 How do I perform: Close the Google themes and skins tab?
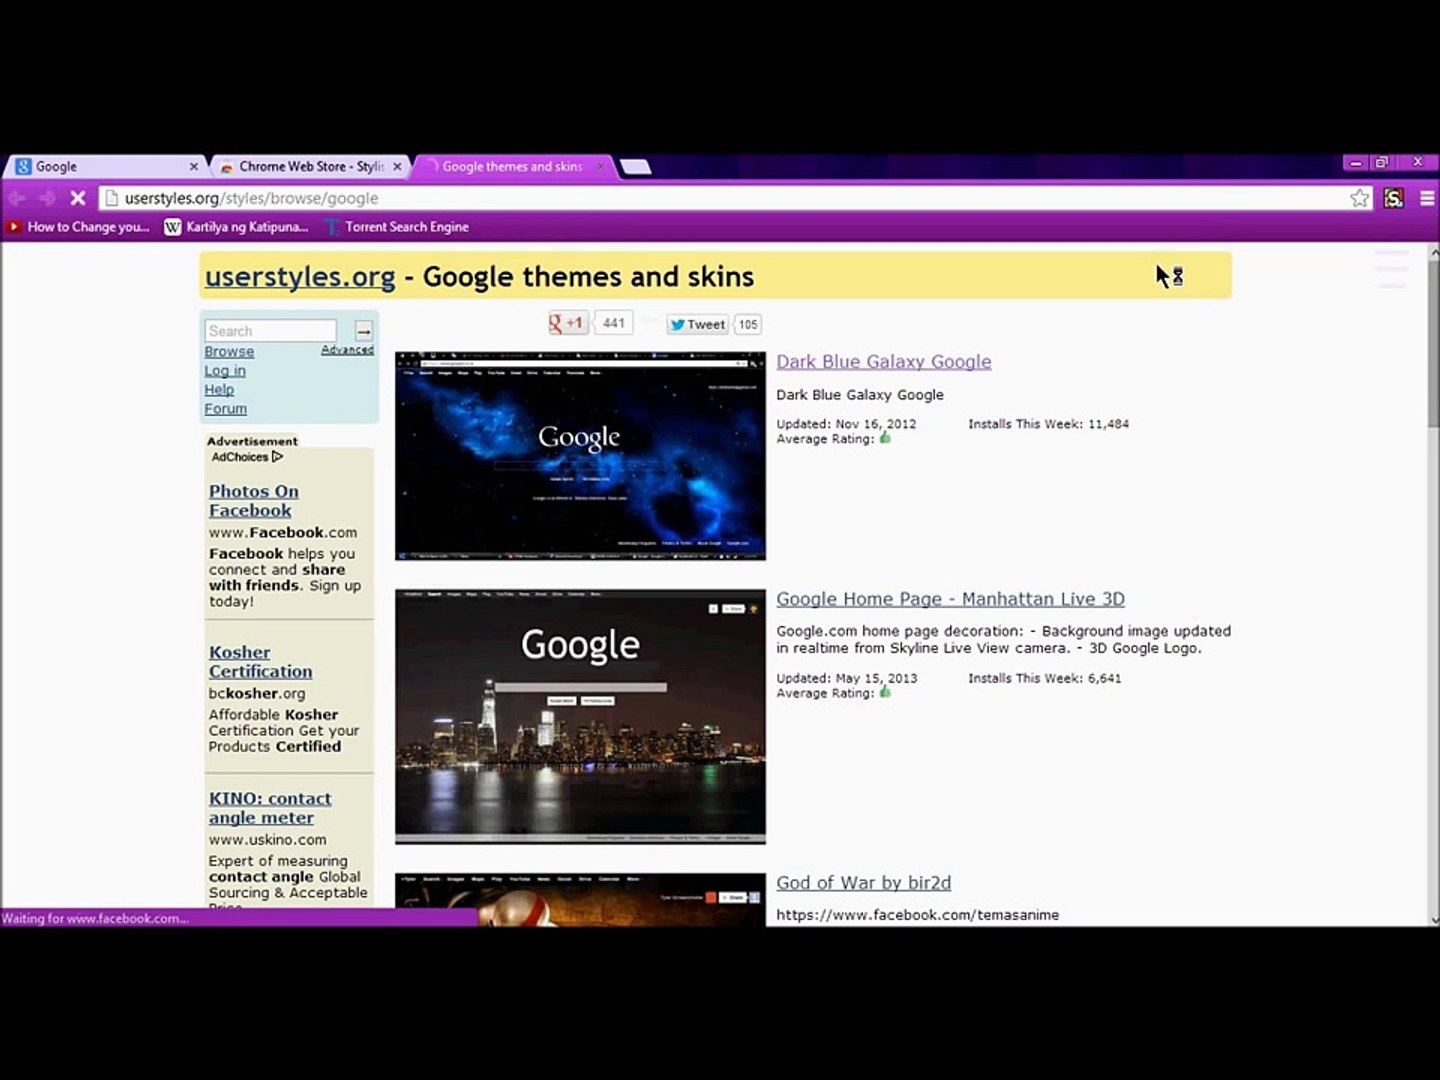coord(600,166)
